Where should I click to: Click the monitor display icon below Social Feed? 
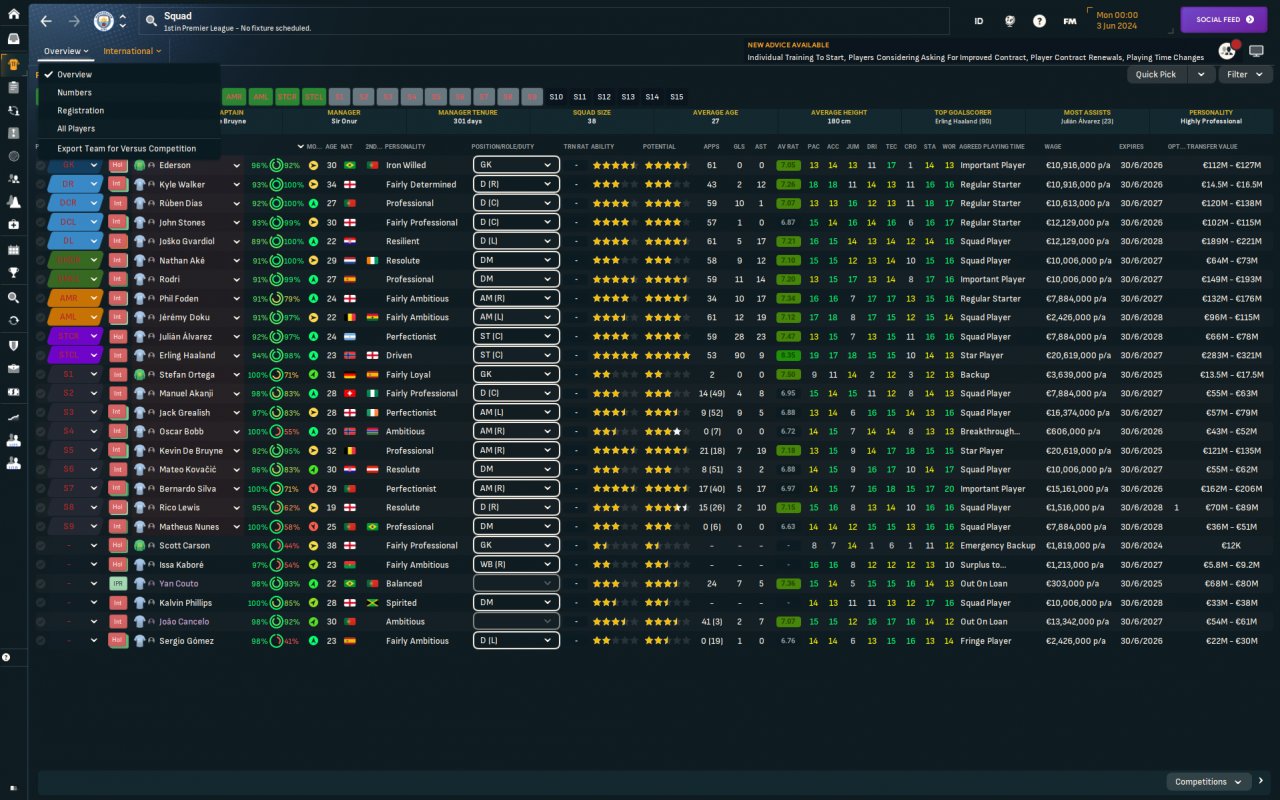click(x=1257, y=51)
